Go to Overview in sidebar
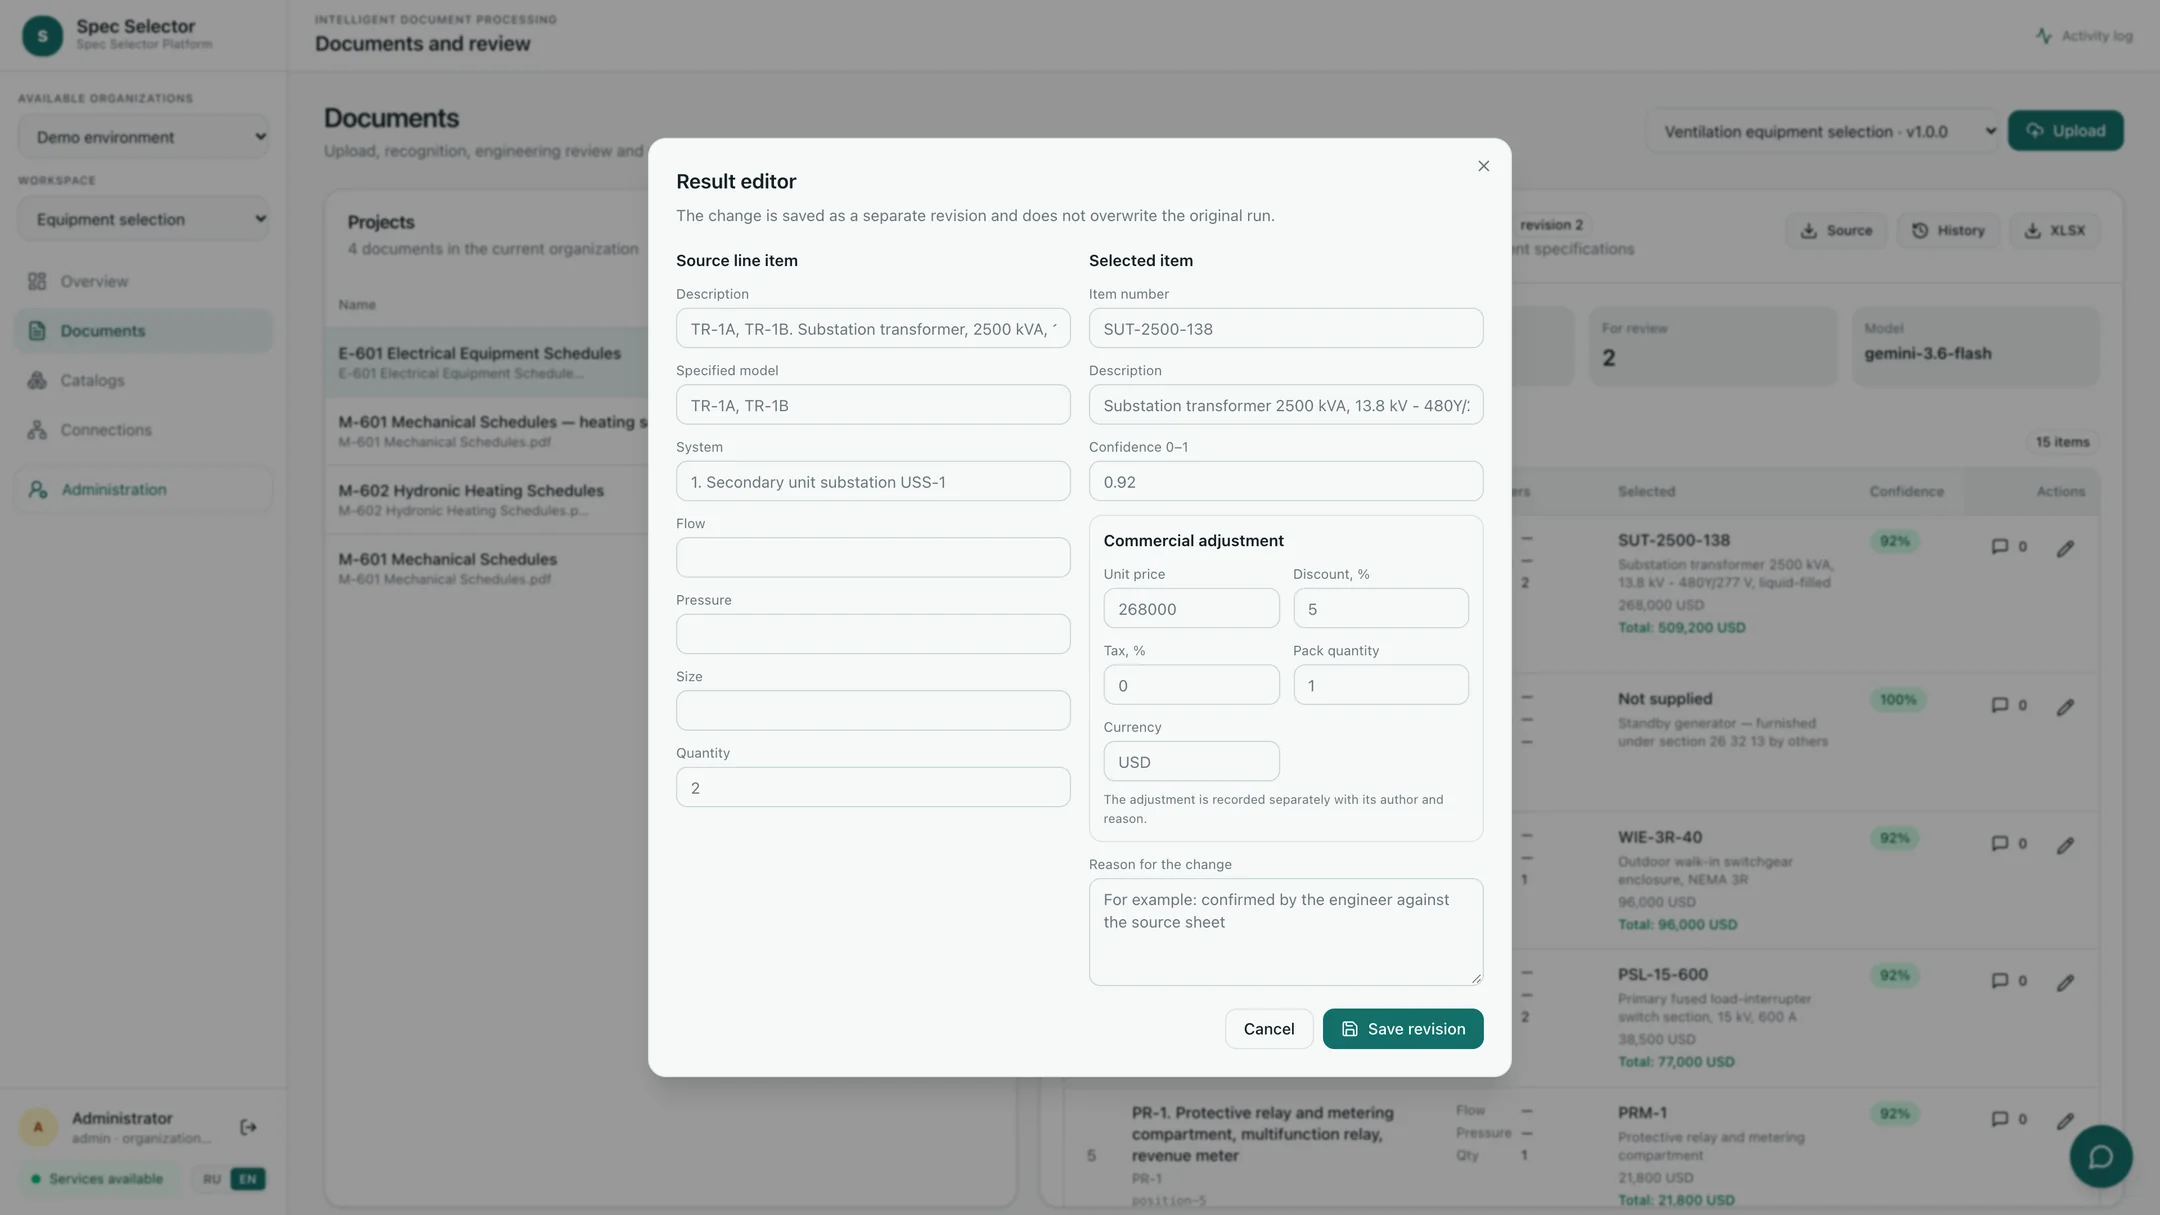The height and width of the screenshot is (1215, 2160). (143, 281)
